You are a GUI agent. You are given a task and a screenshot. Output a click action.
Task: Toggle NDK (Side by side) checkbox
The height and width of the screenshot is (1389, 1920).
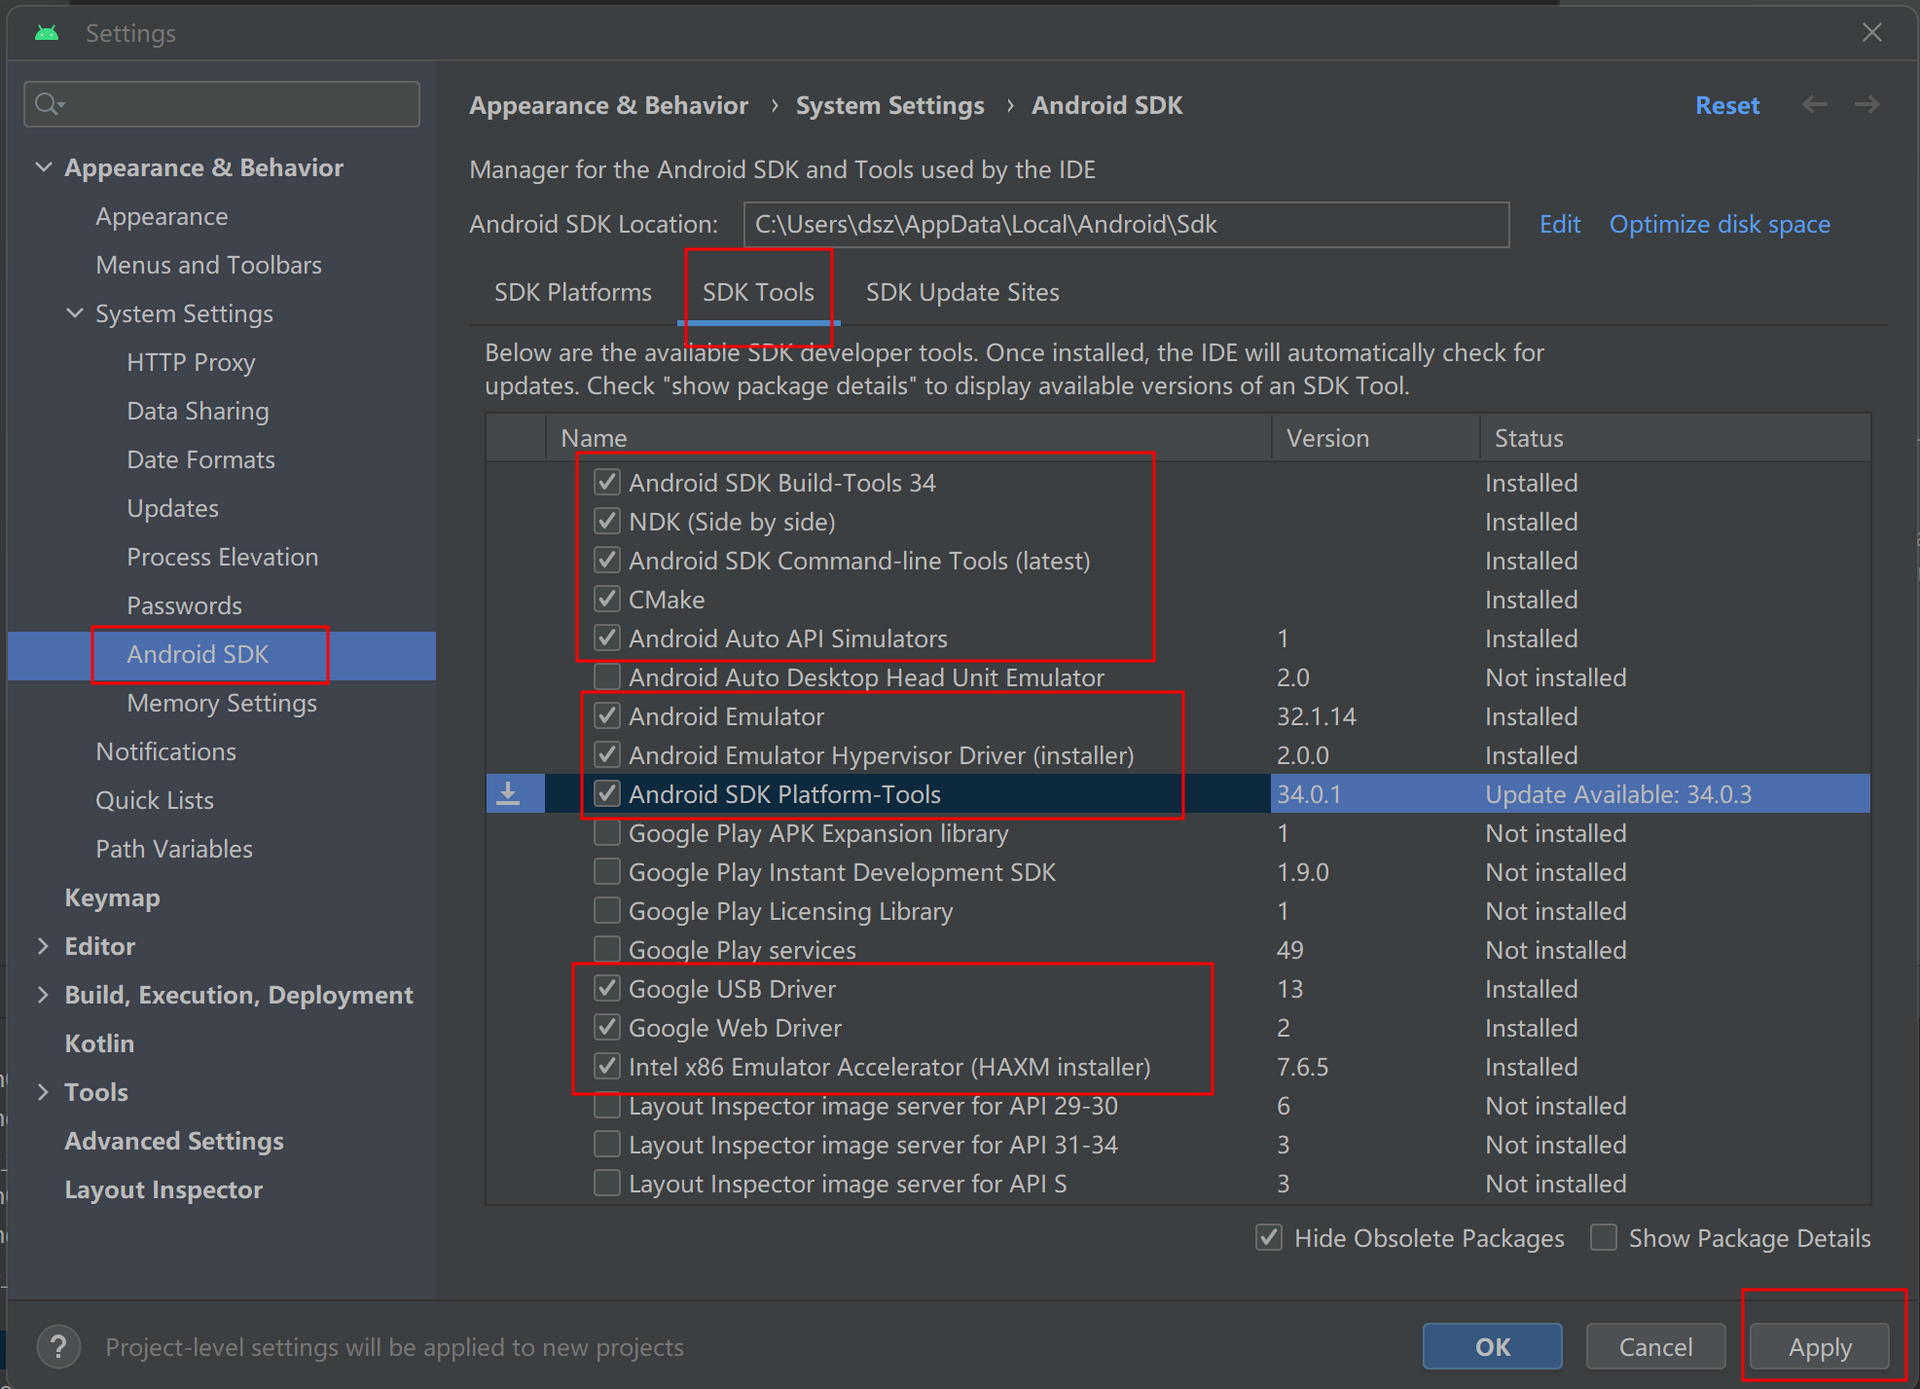[x=607, y=522]
